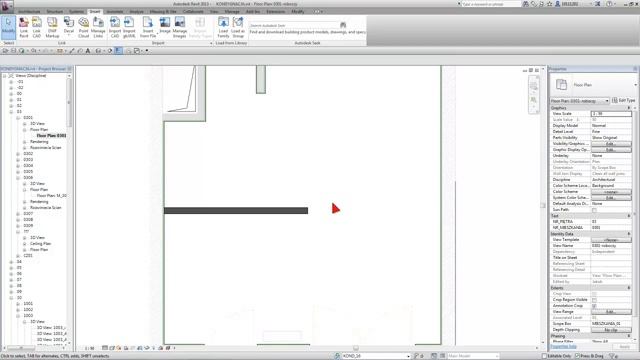Viewport: 640px width, 360px height.
Task: Click the Search Autodesk Seek input field
Action: [x=294, y=25]
